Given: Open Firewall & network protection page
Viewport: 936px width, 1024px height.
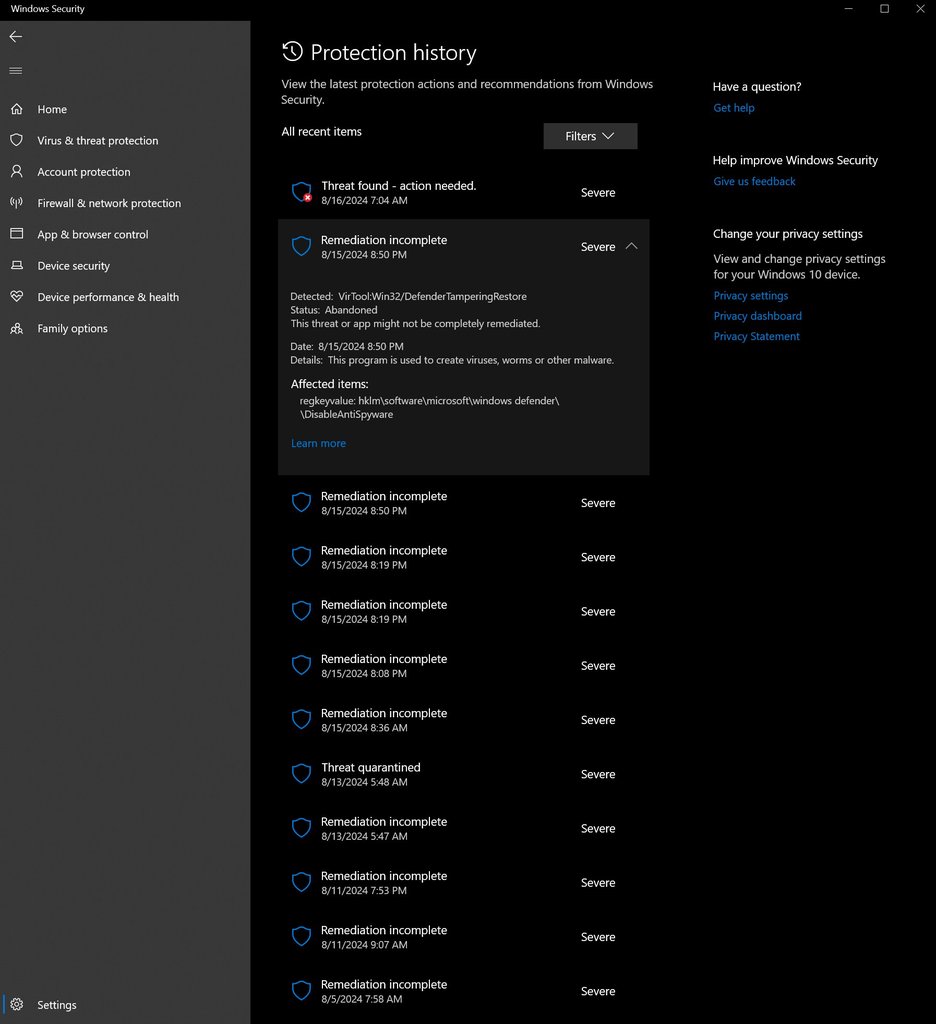Looking at the screenshot, I should 125,203.
